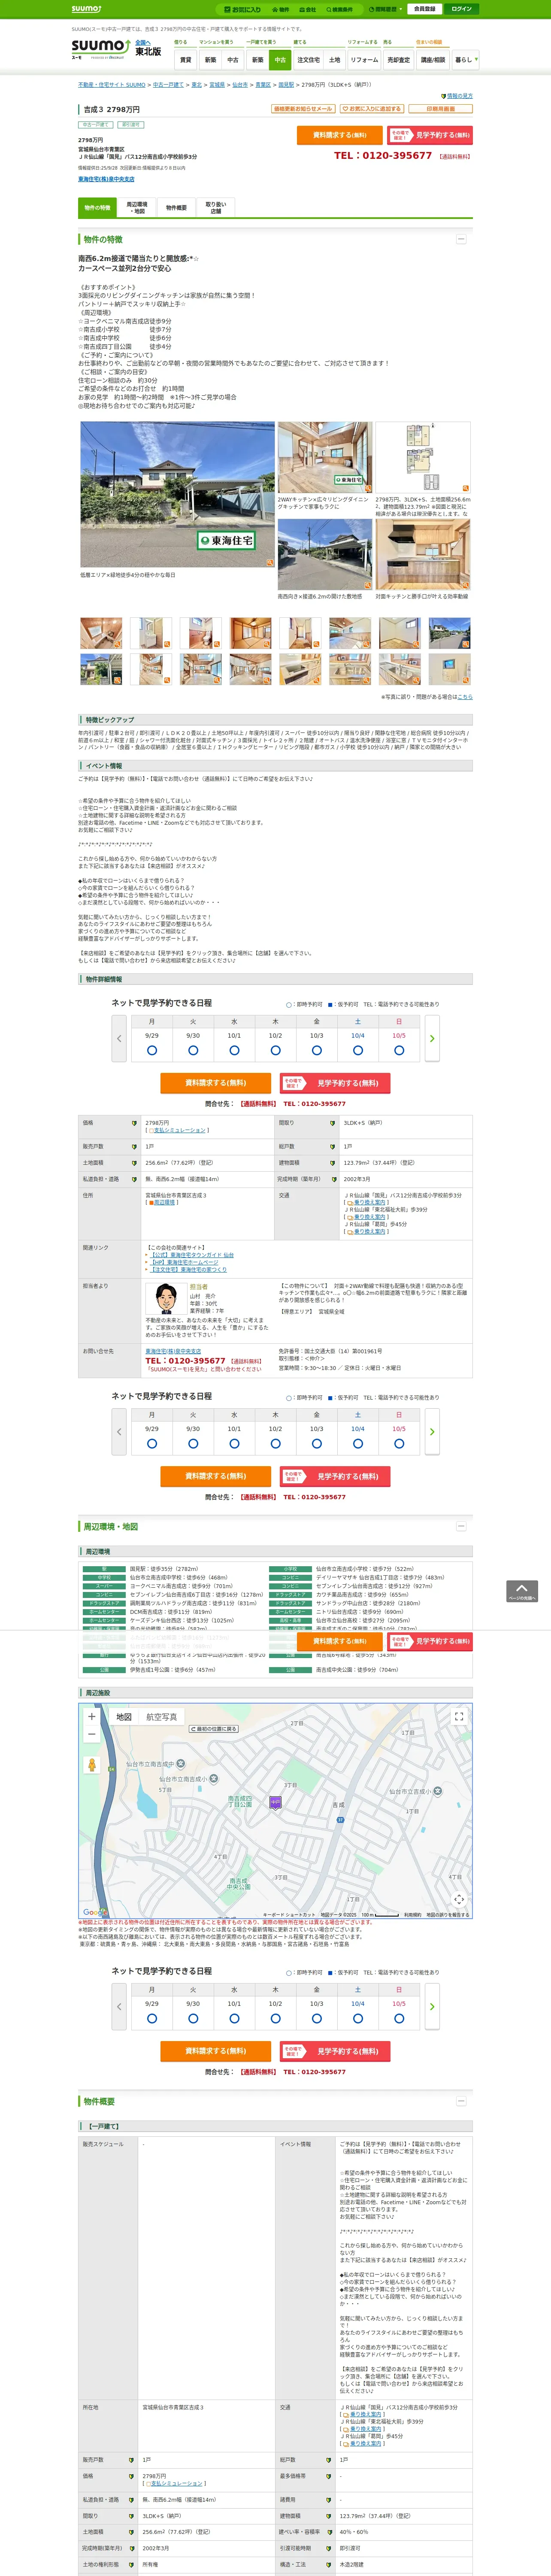Select 10/2 circle in topmost viewing calendar

(x=275, y=1050)
